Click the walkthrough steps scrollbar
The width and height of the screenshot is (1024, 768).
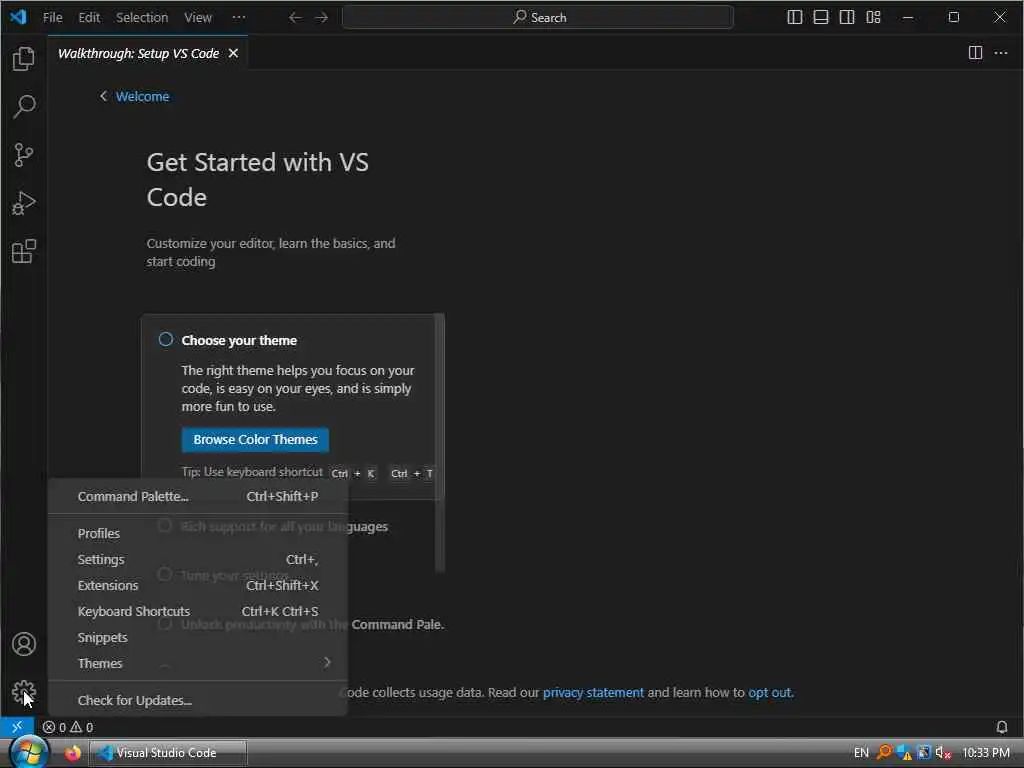pos(440,443)
